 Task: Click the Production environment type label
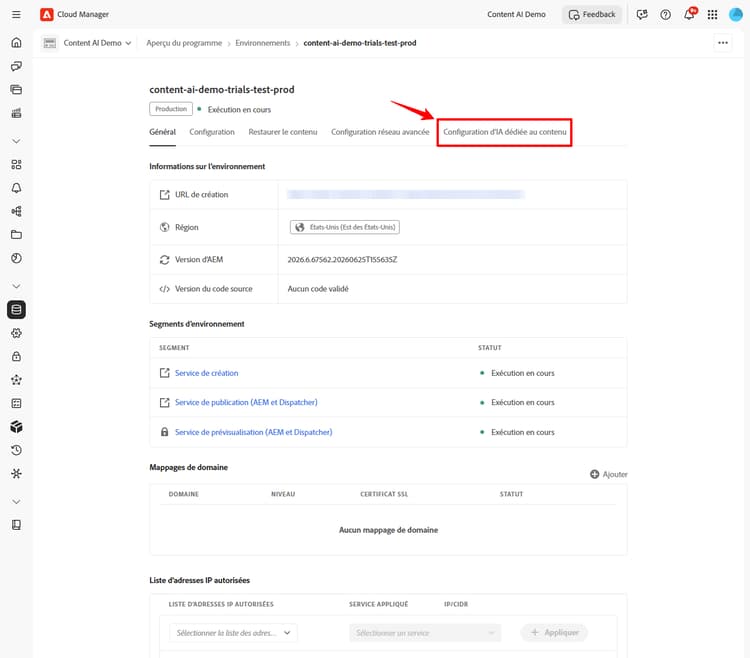171,109
